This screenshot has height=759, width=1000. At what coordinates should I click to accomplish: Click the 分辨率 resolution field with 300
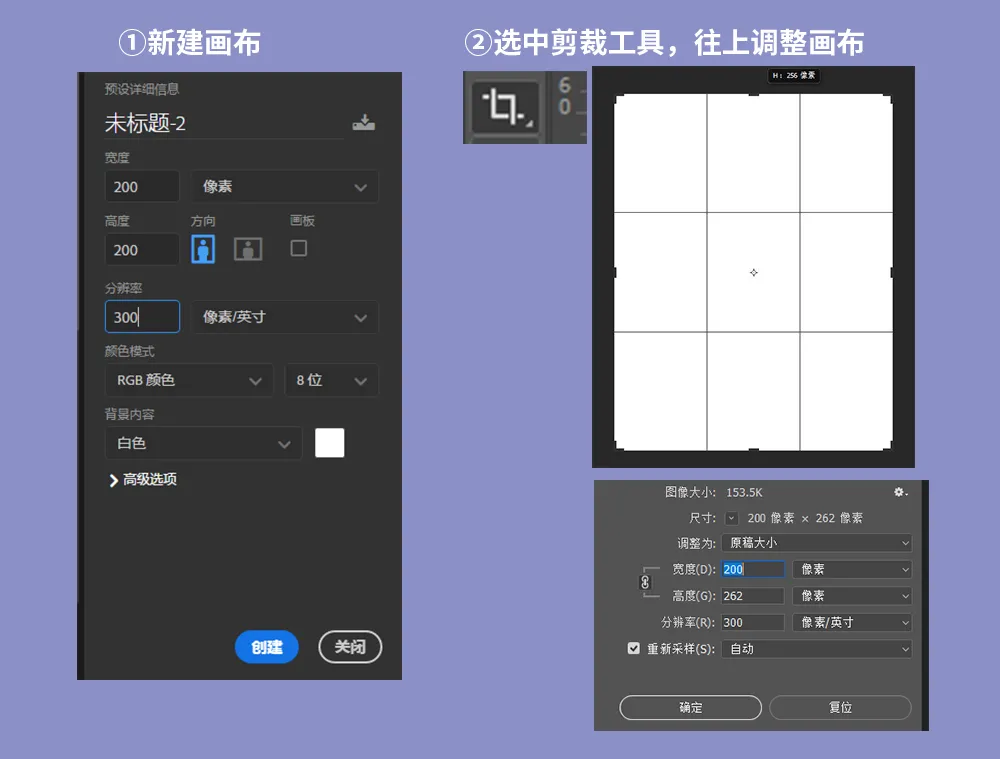[x=142, y=317]
